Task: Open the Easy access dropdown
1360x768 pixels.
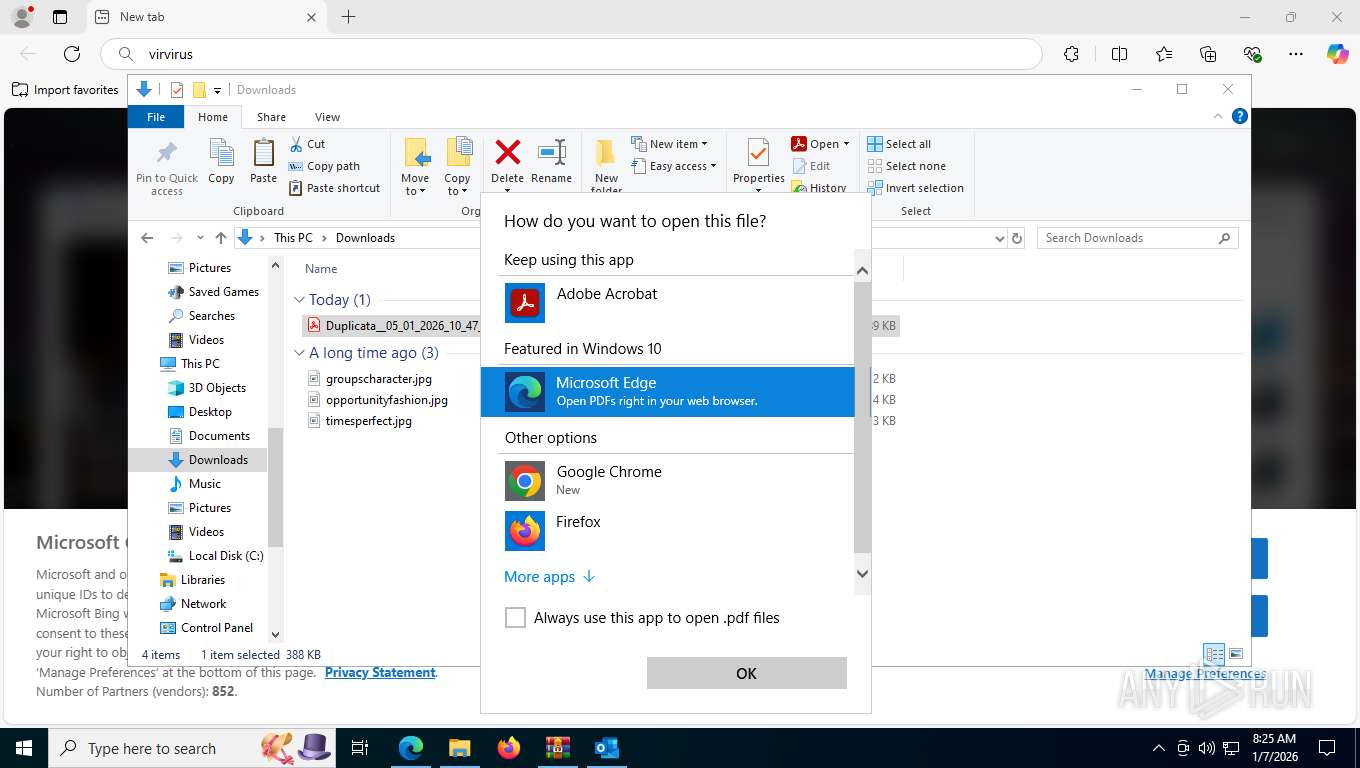Action: pos(674,166)
